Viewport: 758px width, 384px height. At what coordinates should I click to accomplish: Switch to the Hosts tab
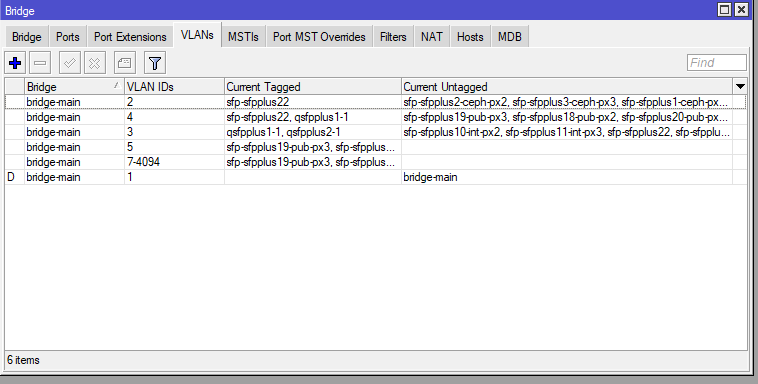pyautogui.click(x=470, y=37)
